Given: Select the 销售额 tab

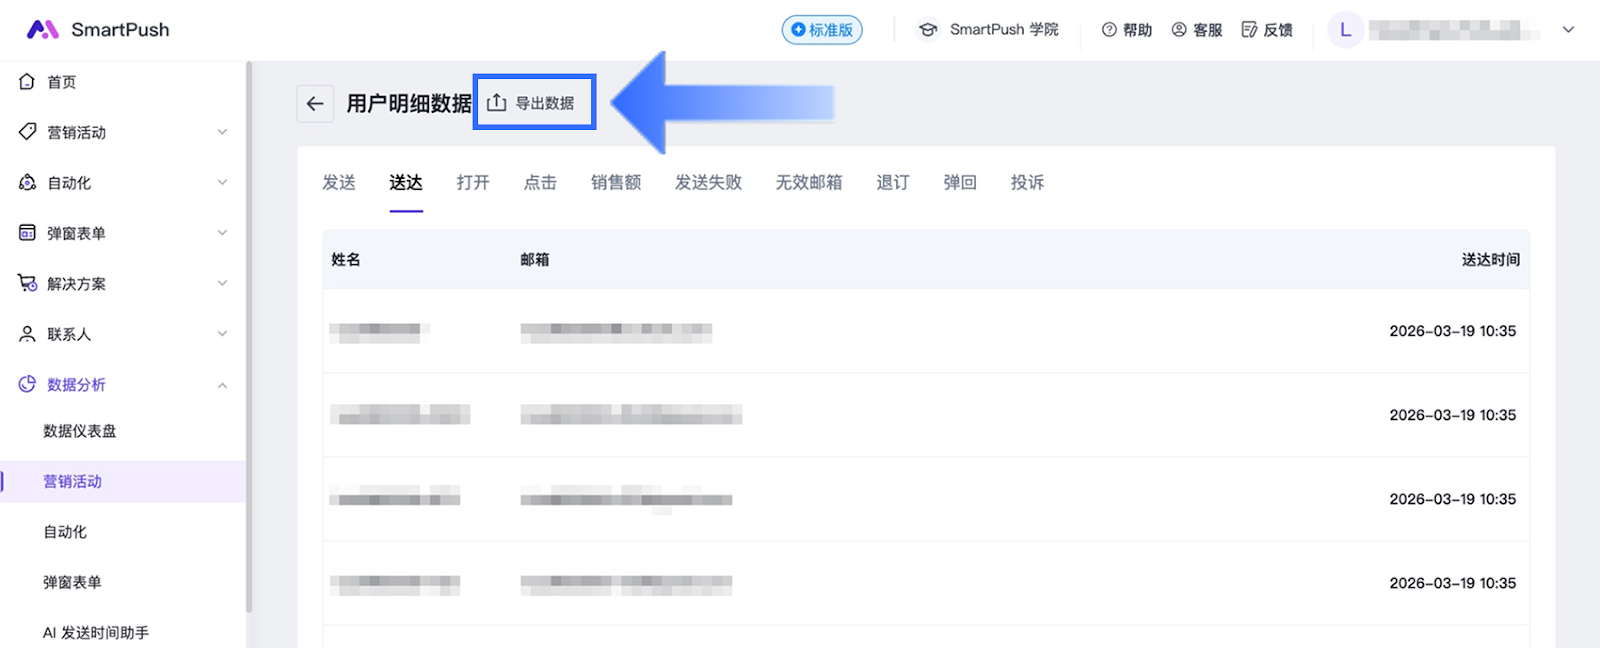Looking at the screenshot, I should (616, 182).
